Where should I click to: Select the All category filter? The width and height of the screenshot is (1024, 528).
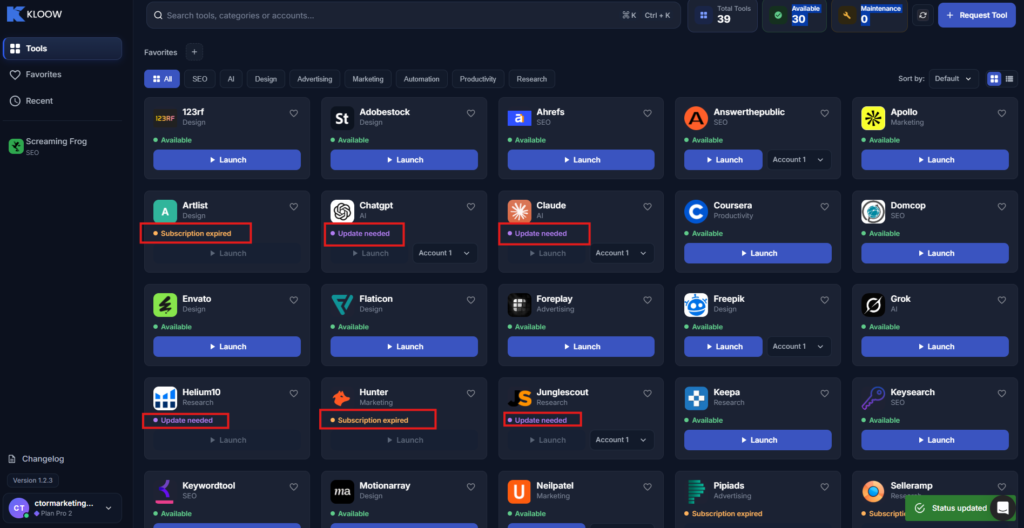tap(162, 79)
